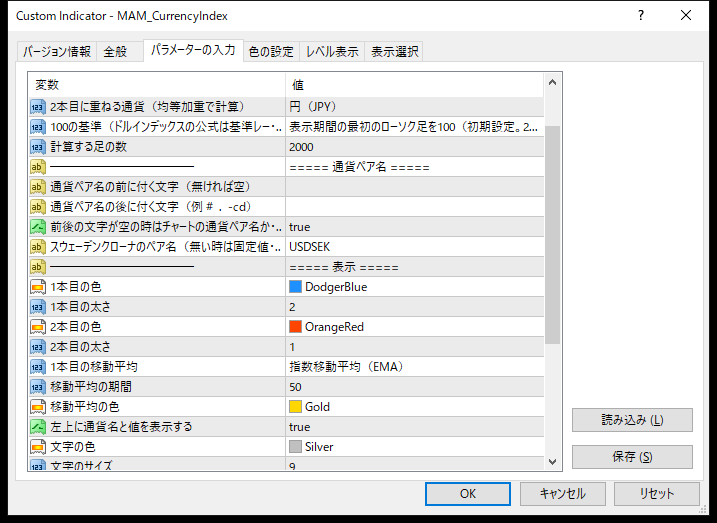Click the scrollbar down arrow
Viewport: 717px width, 523px height.
552,461
